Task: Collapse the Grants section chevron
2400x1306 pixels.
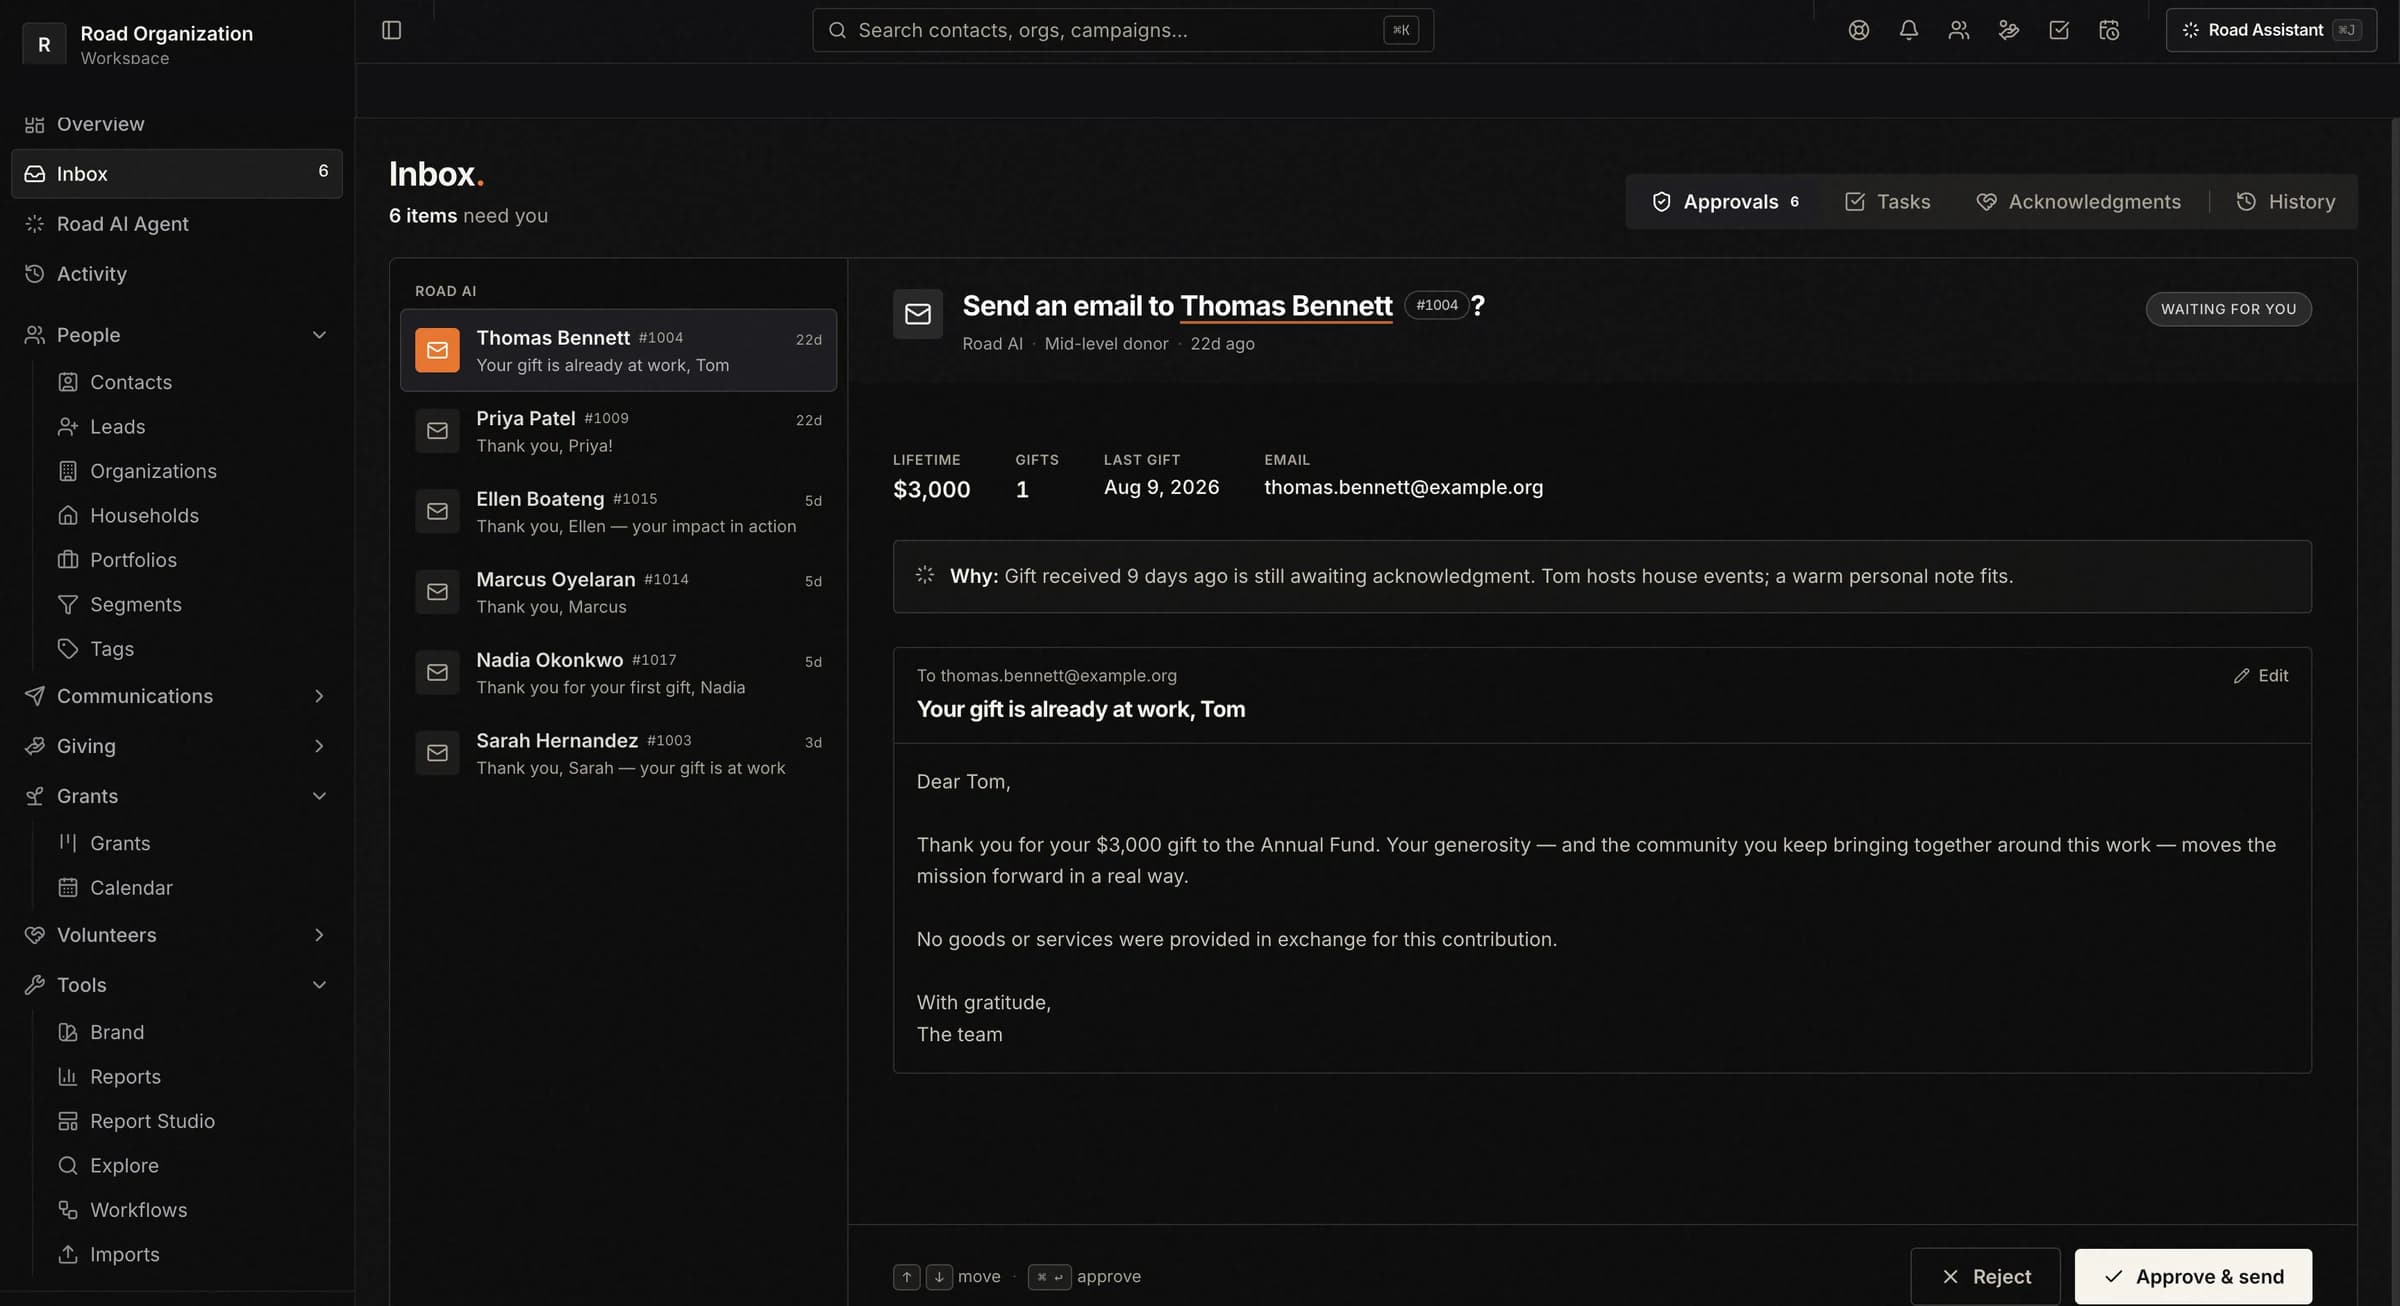Action: [x=319, y=796]
